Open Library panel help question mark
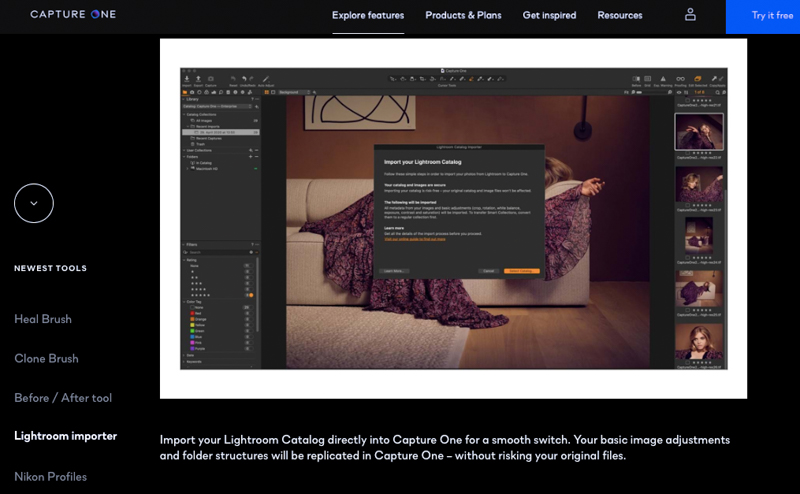Screen dimensions: 800x494 [x=252, y=99]
